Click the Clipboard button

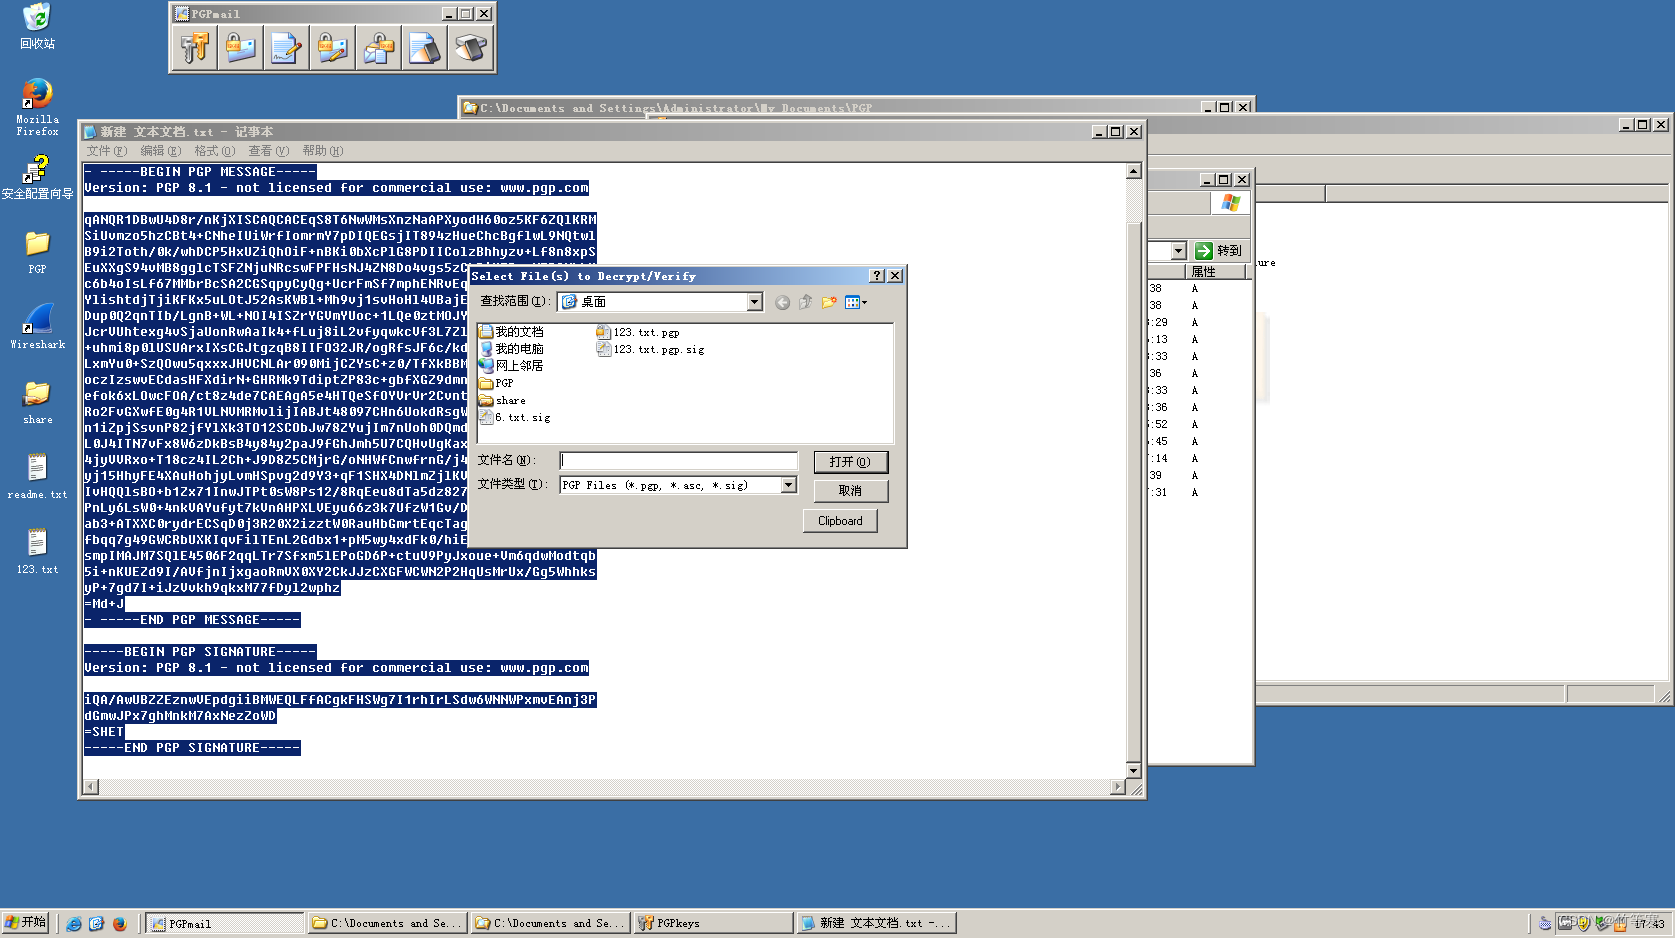click(x=840, y=521)
